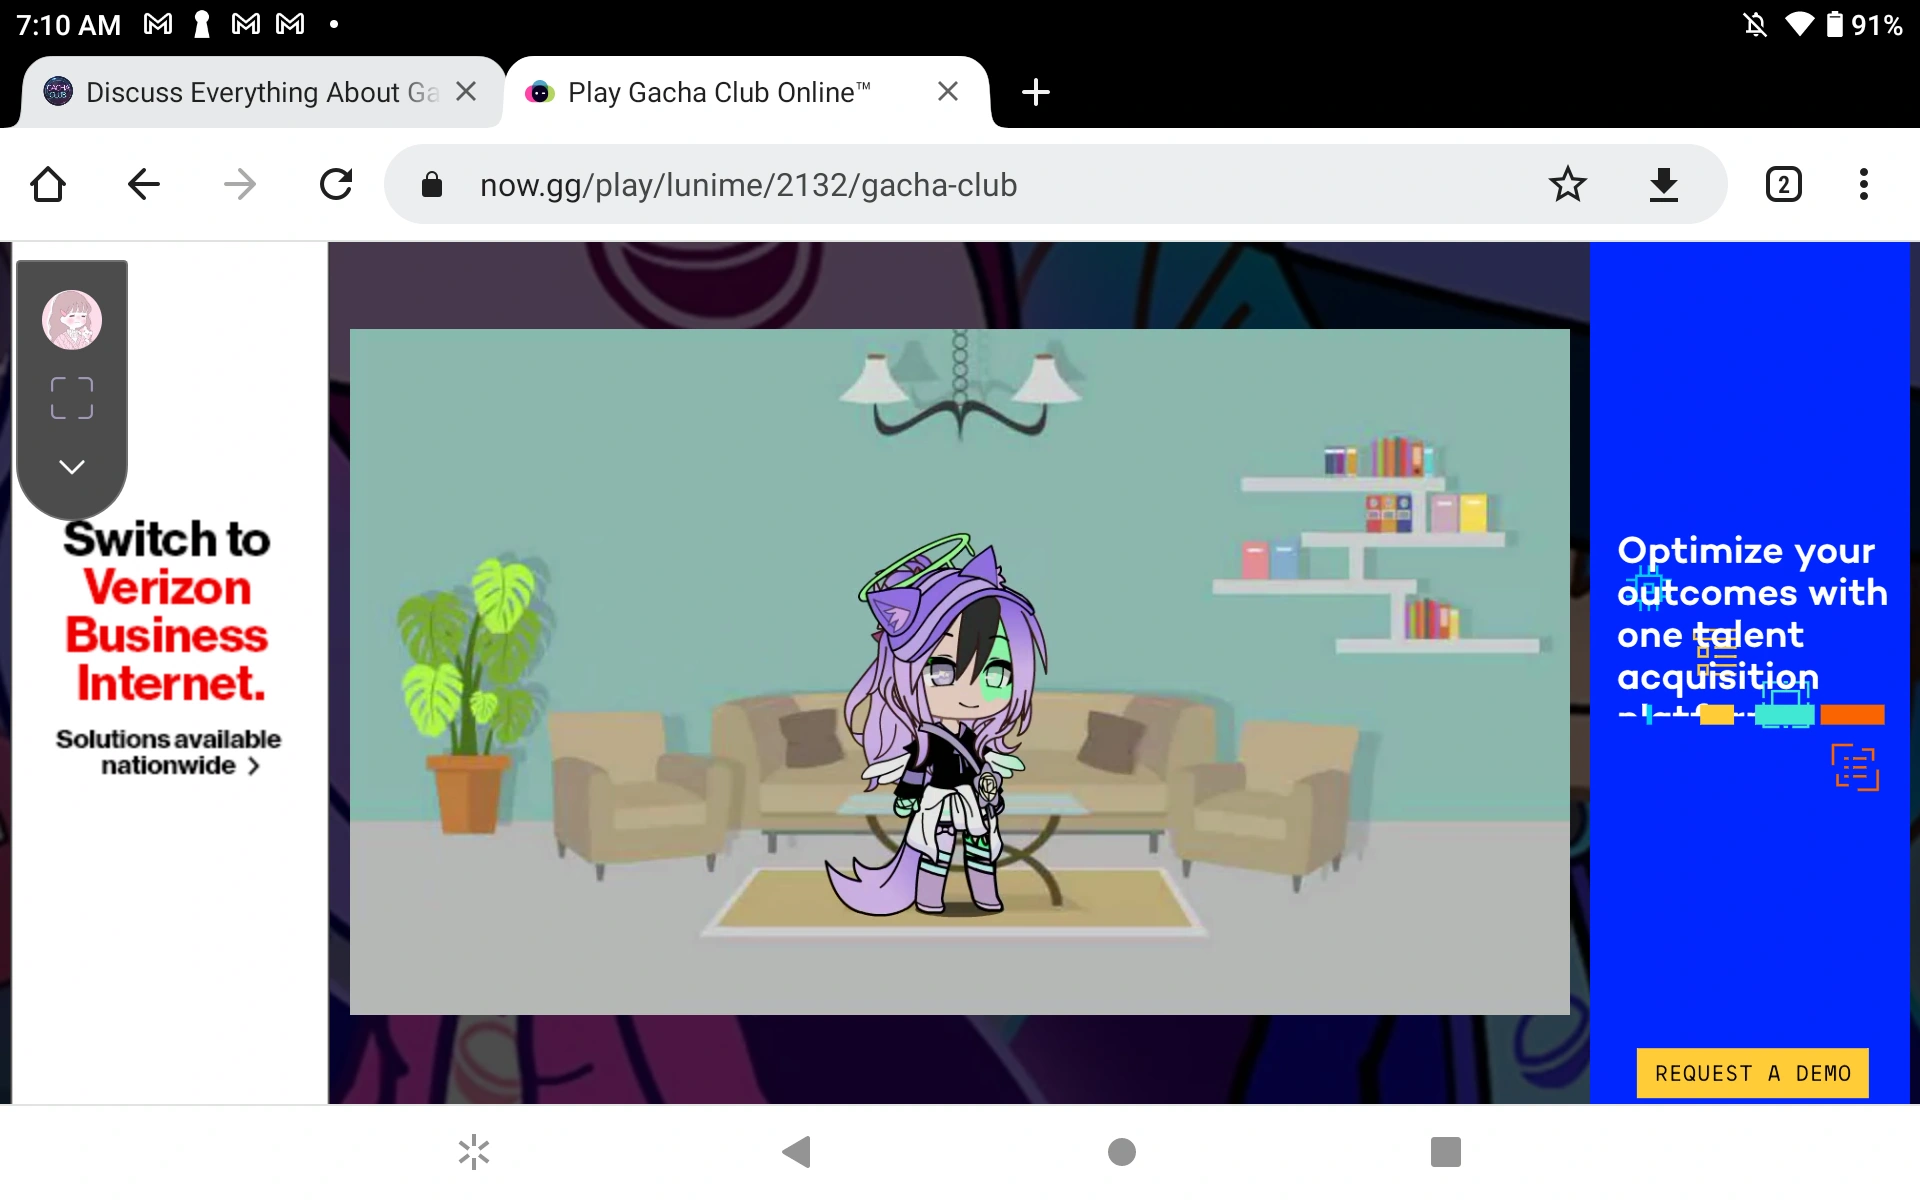
Task: Reload the current page
Action: [x=336, y=185]
